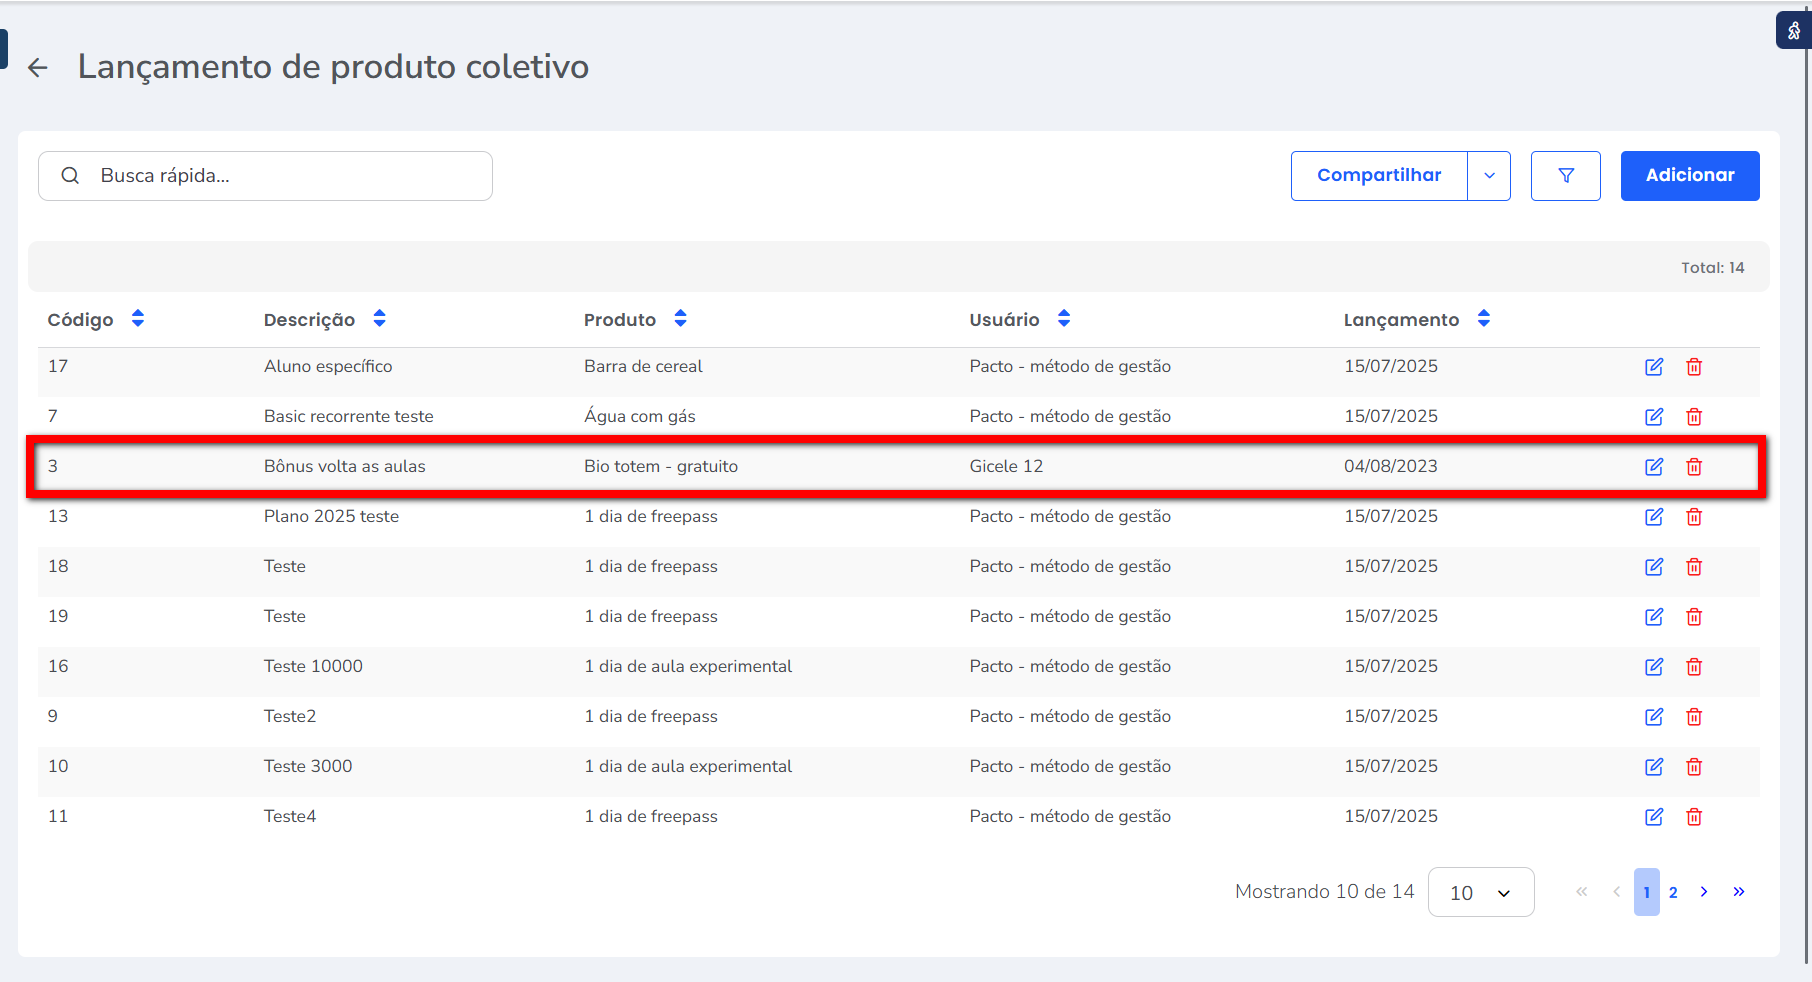1812x982 pixels.
Task: Edit the Bônus volta as aulas entry
Action: click(1654, 467)
